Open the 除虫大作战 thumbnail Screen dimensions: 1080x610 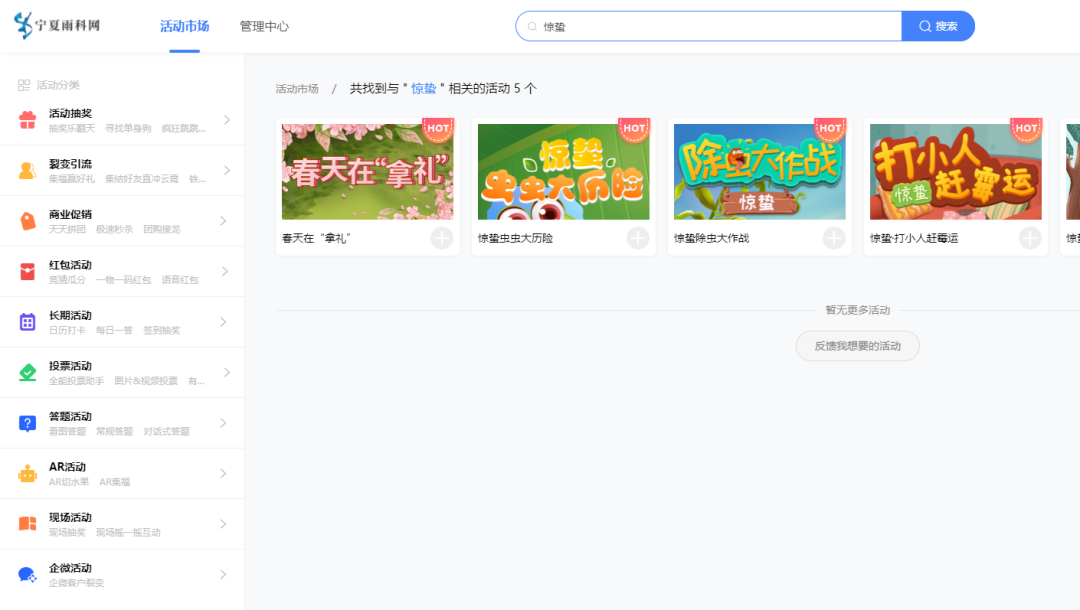pyautogui.click(x=760, y=172)
